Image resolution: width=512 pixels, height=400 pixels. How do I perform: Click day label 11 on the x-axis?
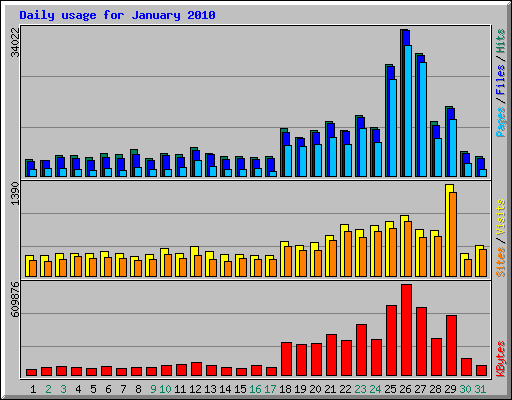tap(180, 389)
